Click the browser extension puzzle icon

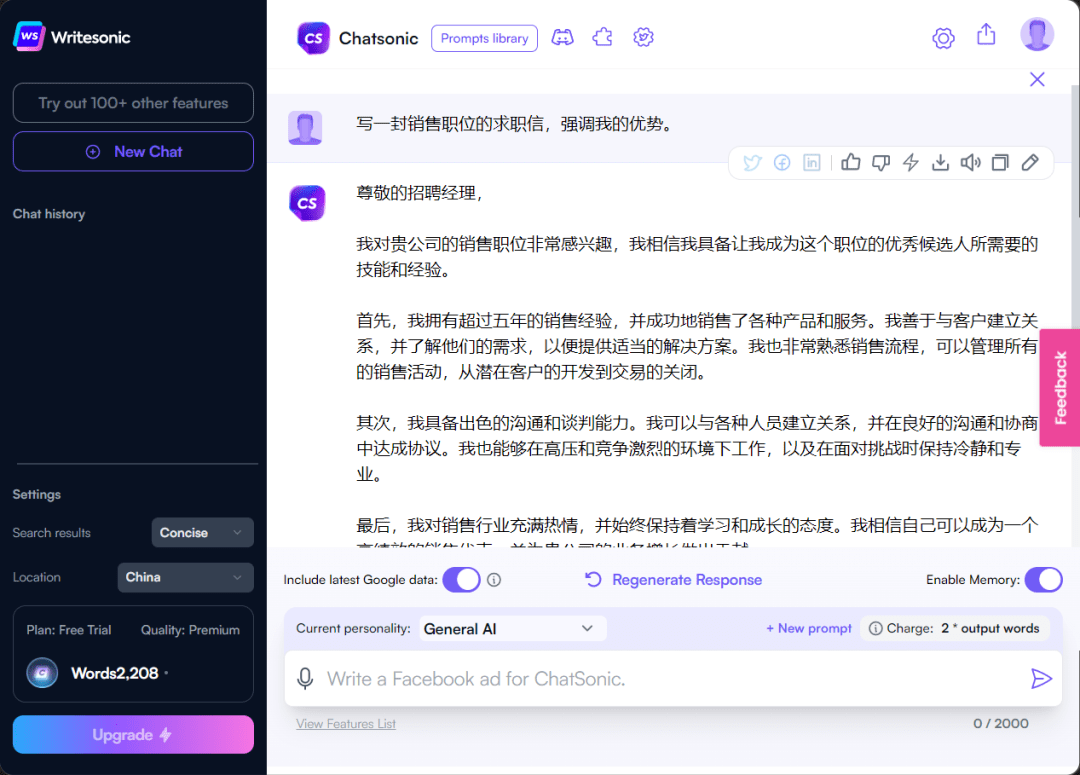pyautogui.click(x=602, y=36)
